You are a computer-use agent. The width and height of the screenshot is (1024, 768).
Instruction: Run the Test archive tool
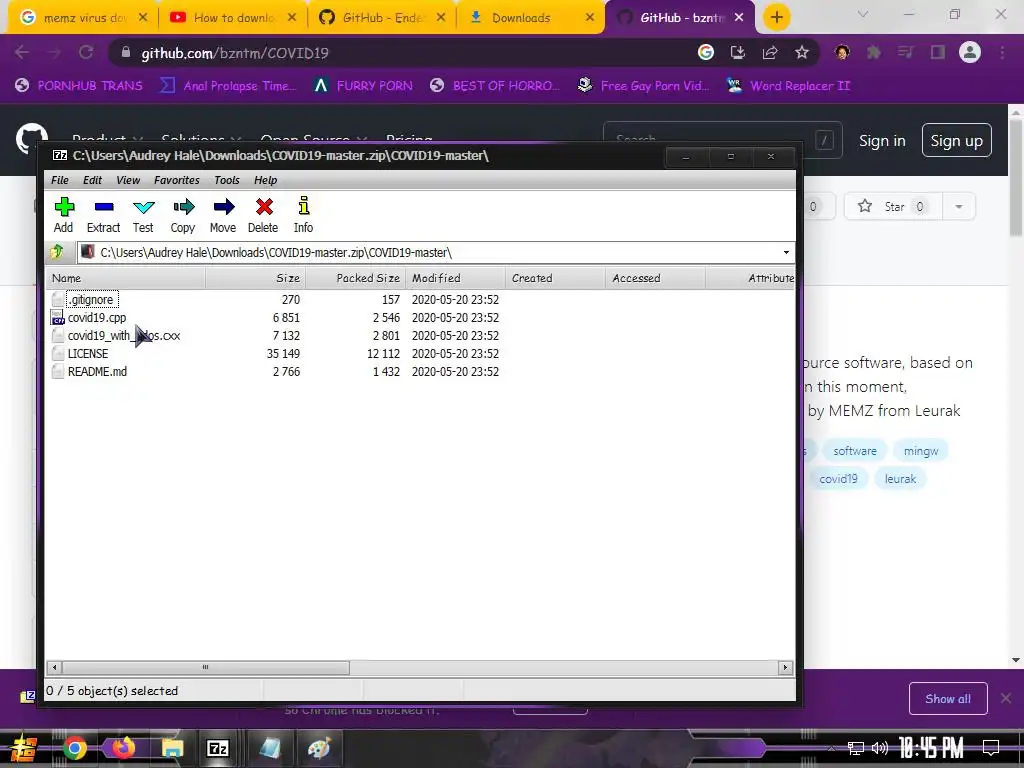143,215
